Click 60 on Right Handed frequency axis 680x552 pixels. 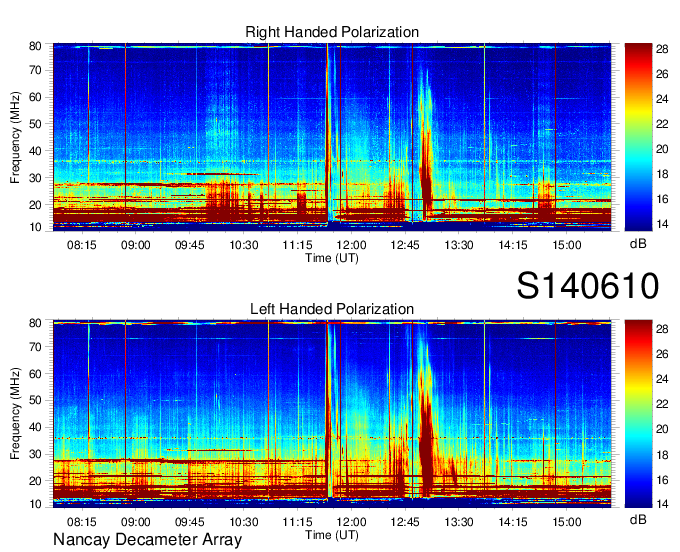point(35,97)
